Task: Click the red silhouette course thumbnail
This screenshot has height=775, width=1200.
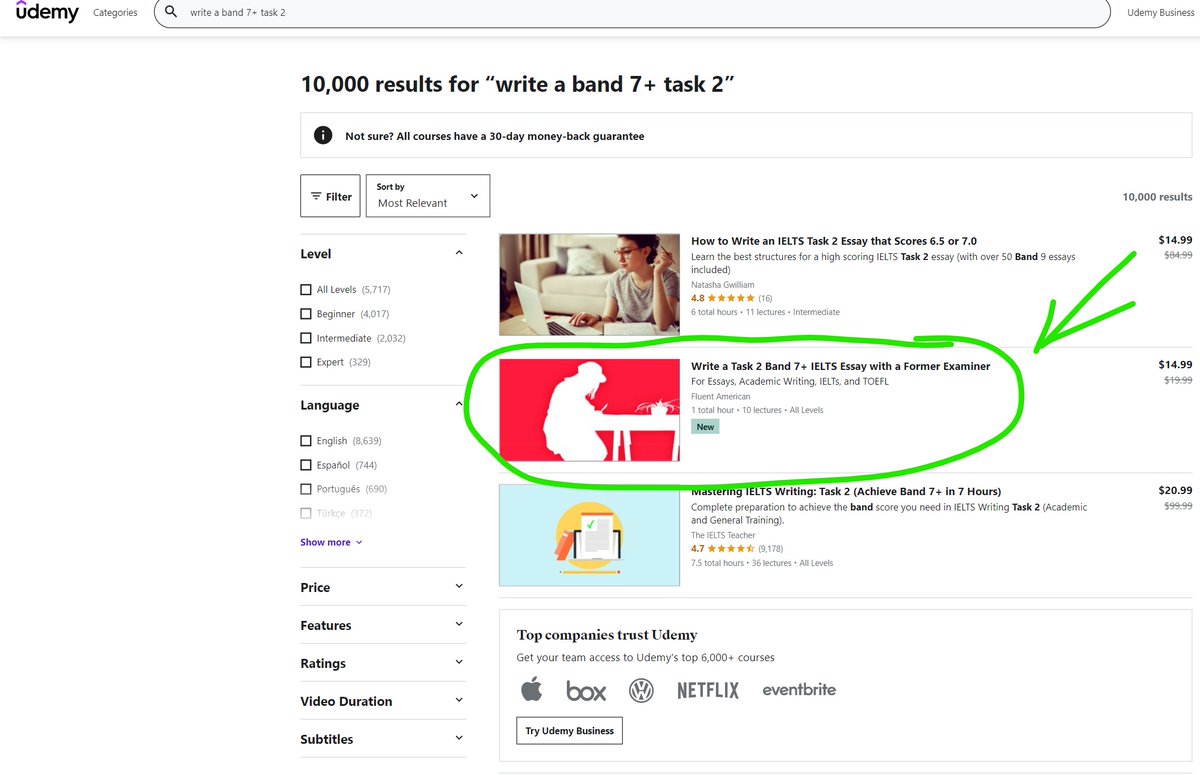Action: [589, 410]
